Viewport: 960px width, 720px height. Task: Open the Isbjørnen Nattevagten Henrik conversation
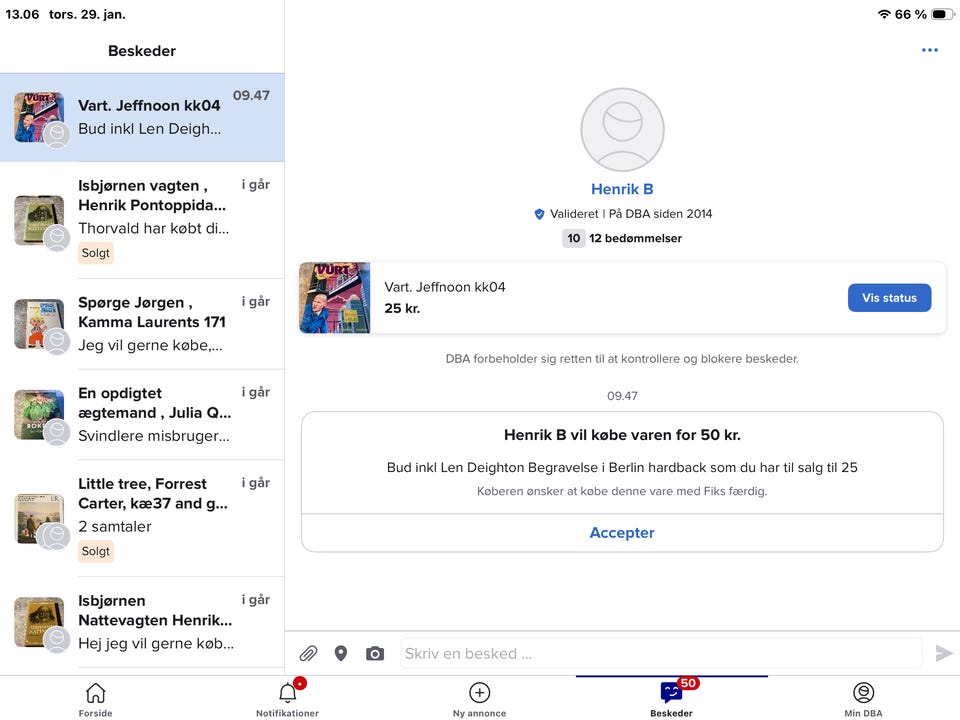[142, 623]
